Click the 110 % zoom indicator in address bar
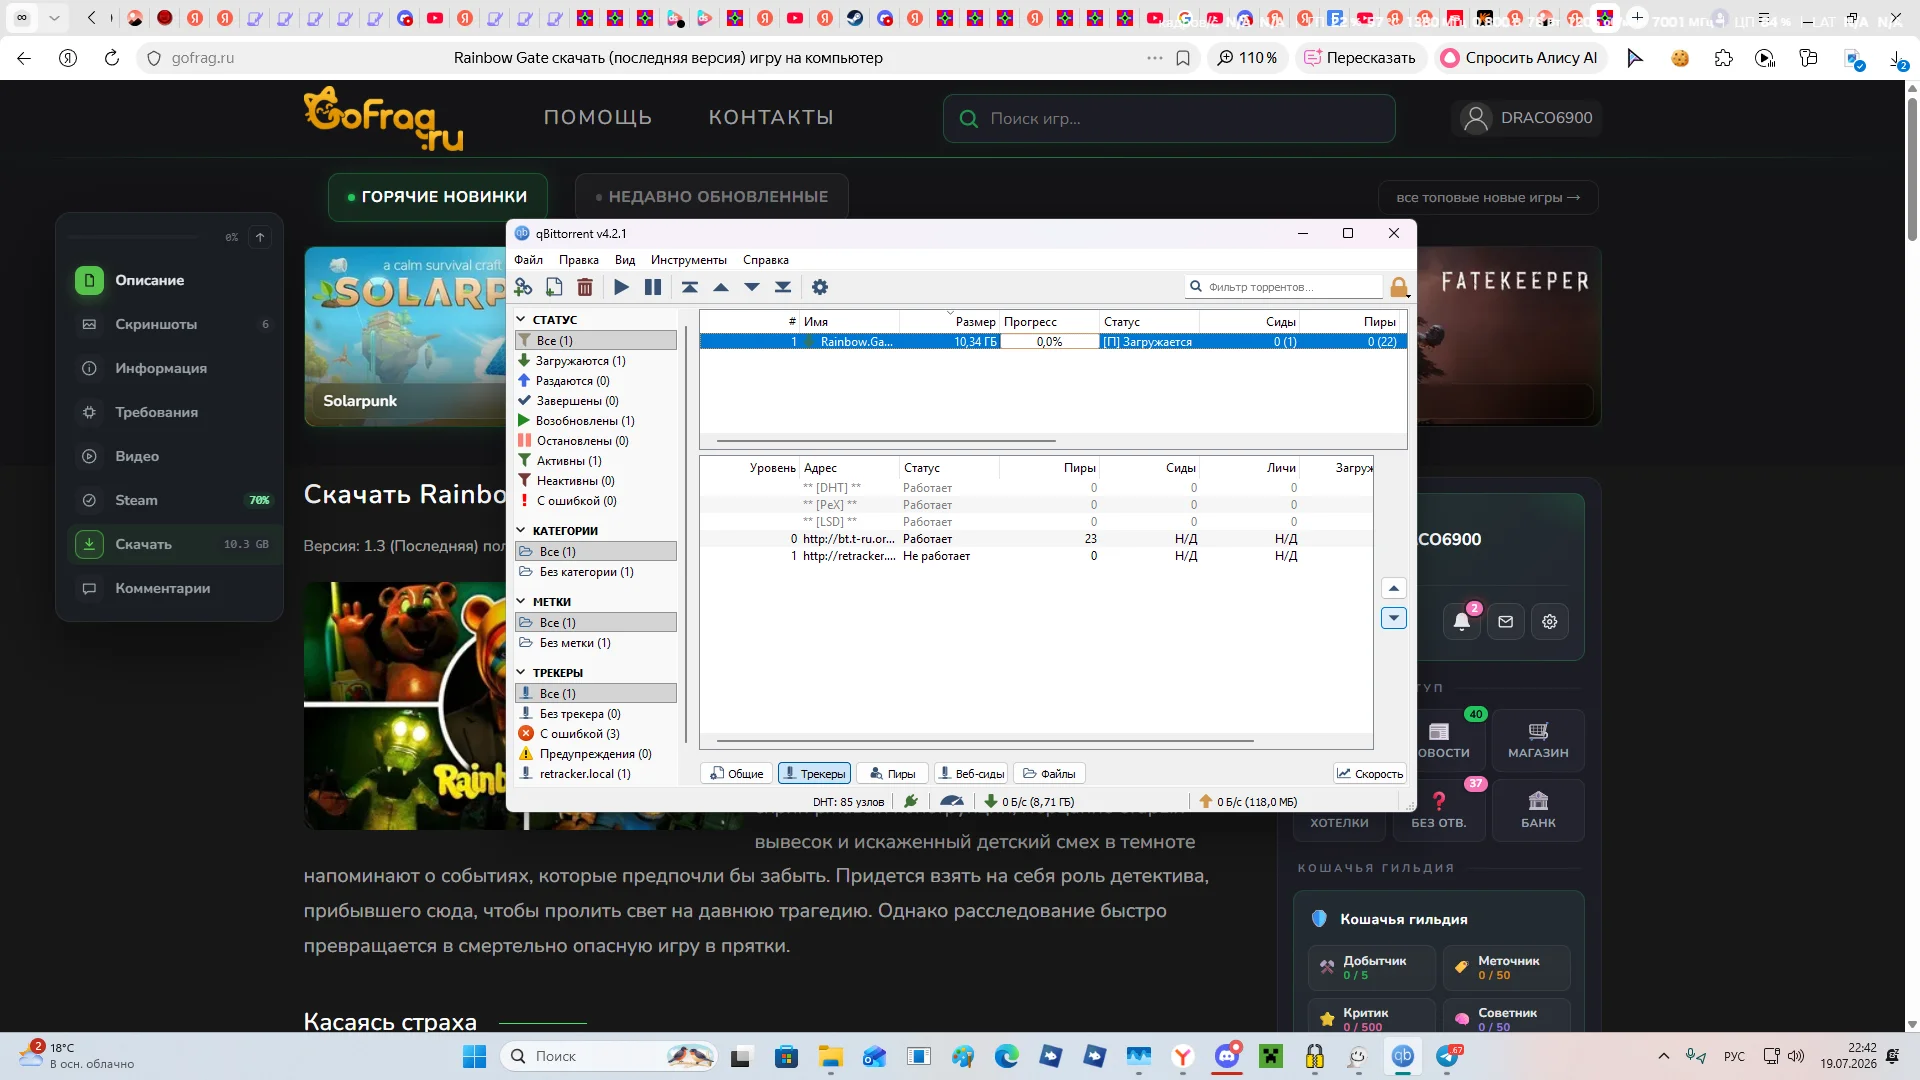1920x1080 pixels. tap(1247, 58)
